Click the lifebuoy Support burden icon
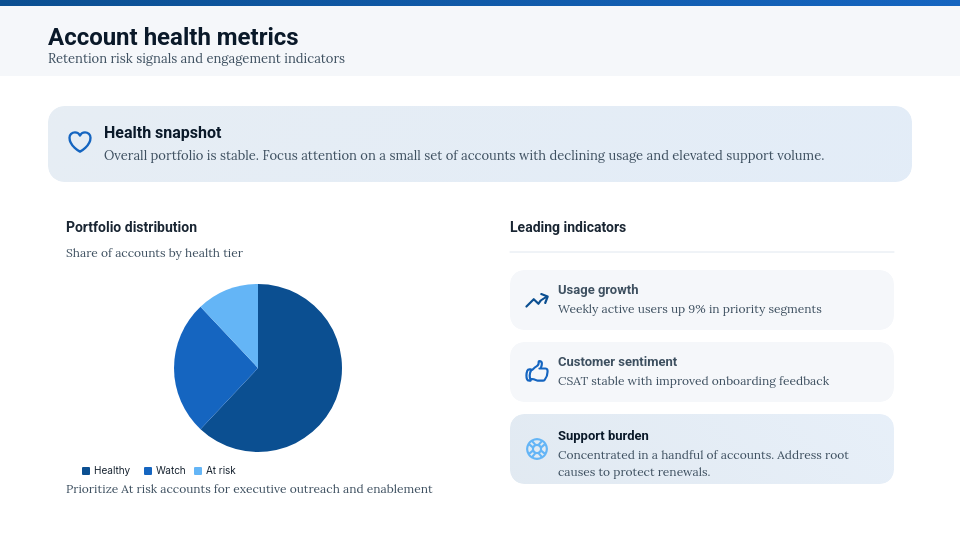Viewport: 960px width, 540px height. tap(537, 449)
